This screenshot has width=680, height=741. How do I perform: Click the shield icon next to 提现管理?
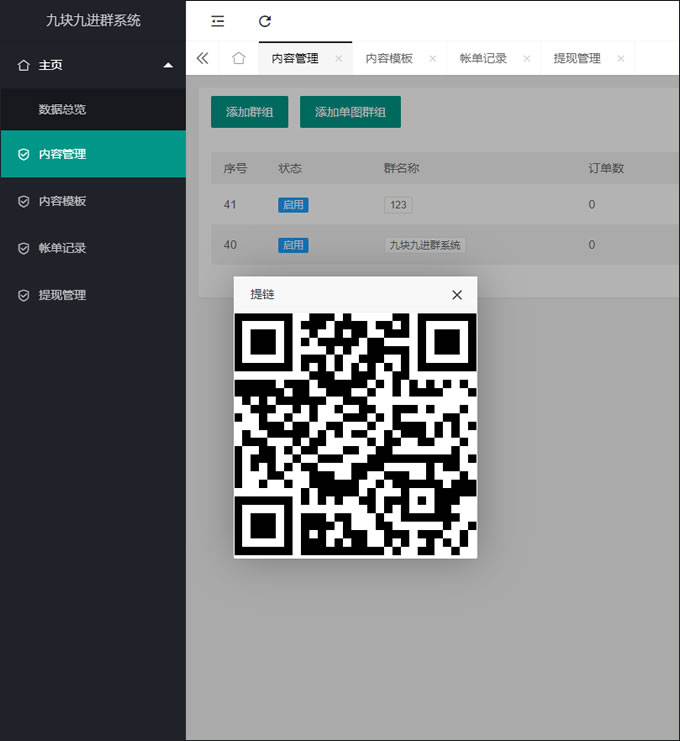click(24, 296)
